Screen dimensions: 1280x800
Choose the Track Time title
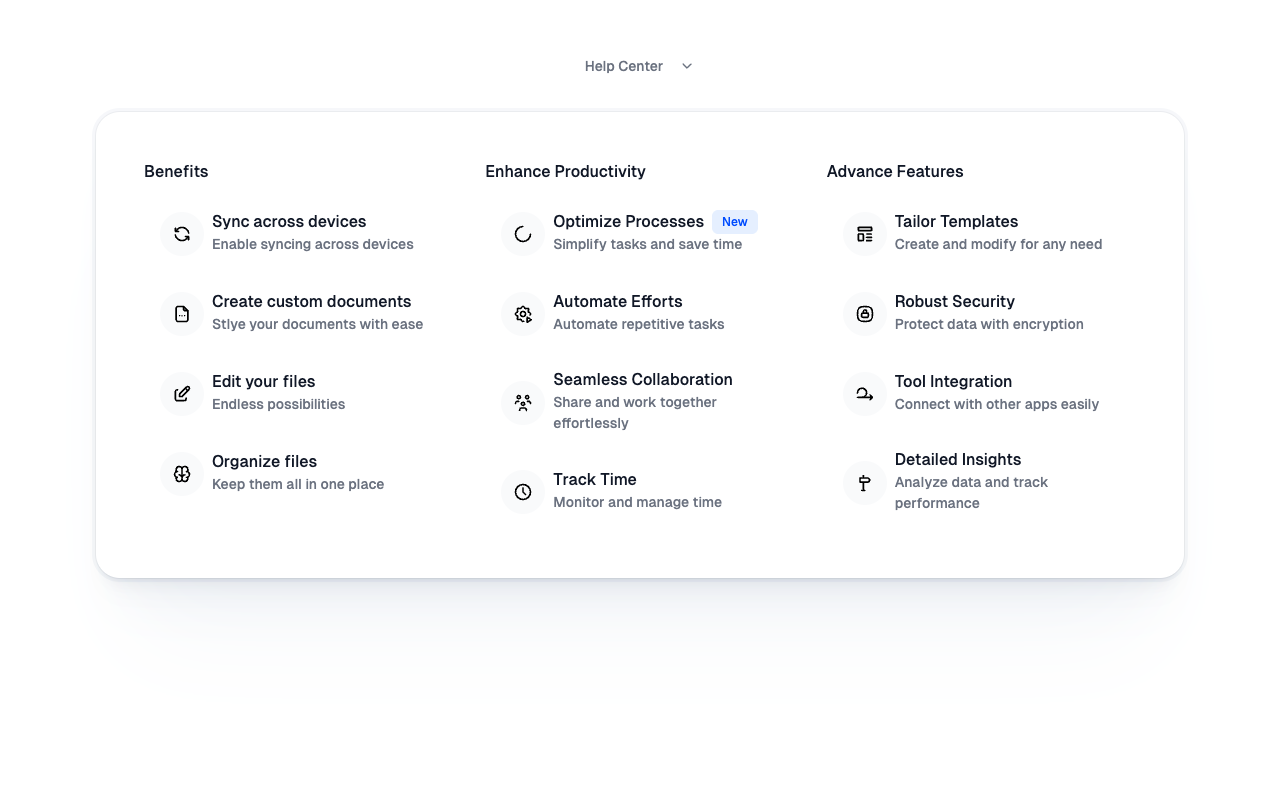click(x=595, y=479)
